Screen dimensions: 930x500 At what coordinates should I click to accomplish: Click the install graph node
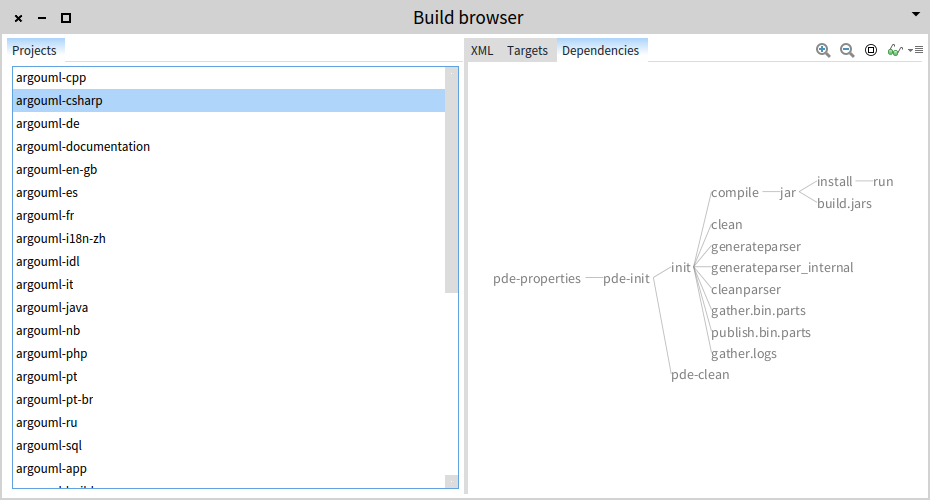coord(835,181)
